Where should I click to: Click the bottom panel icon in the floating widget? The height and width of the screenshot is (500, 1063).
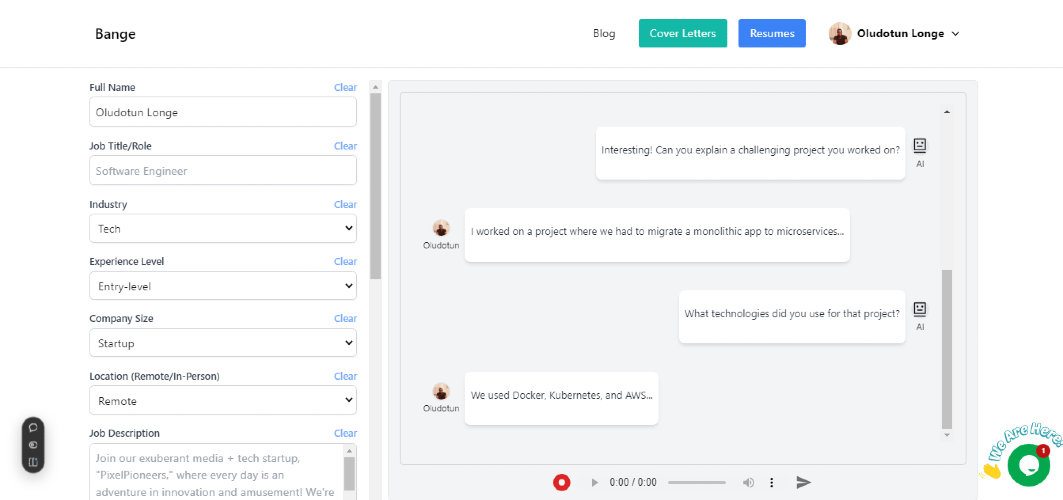[33, 462]
